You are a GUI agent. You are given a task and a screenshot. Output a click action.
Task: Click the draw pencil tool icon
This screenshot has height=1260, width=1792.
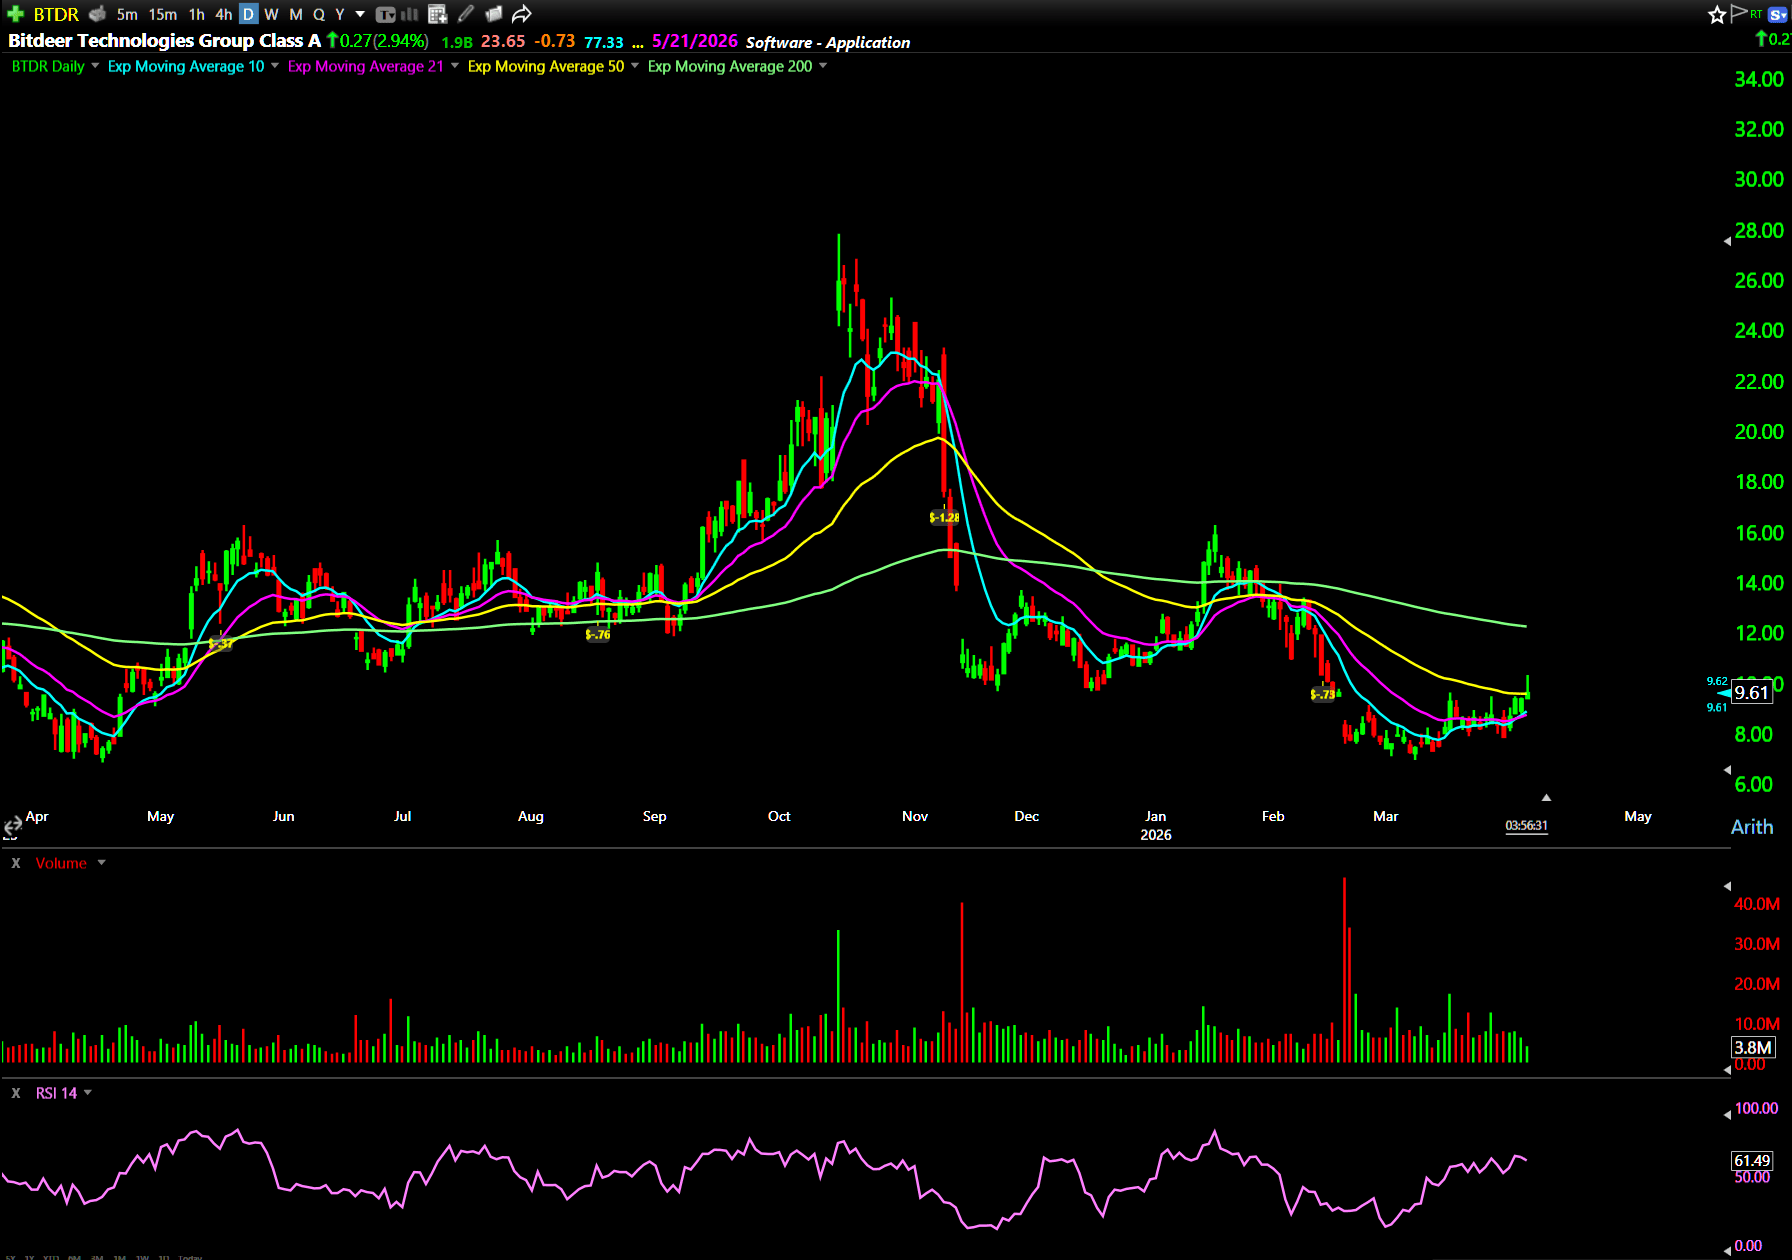coord(466,14)
